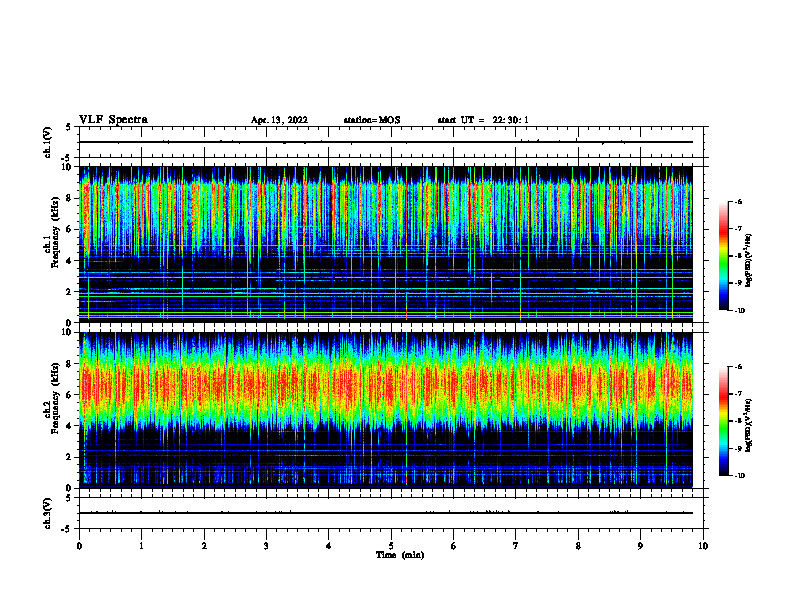Click the "1" tick on the Time axis
This screenshot has height=612, width=792.
coord(141,546)
